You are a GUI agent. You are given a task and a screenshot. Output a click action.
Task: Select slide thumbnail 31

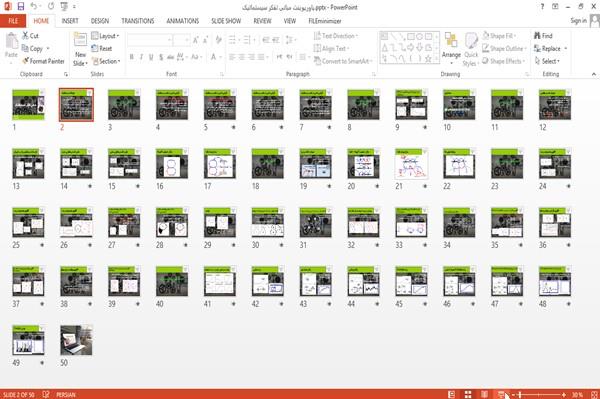(x=315, y=223)
